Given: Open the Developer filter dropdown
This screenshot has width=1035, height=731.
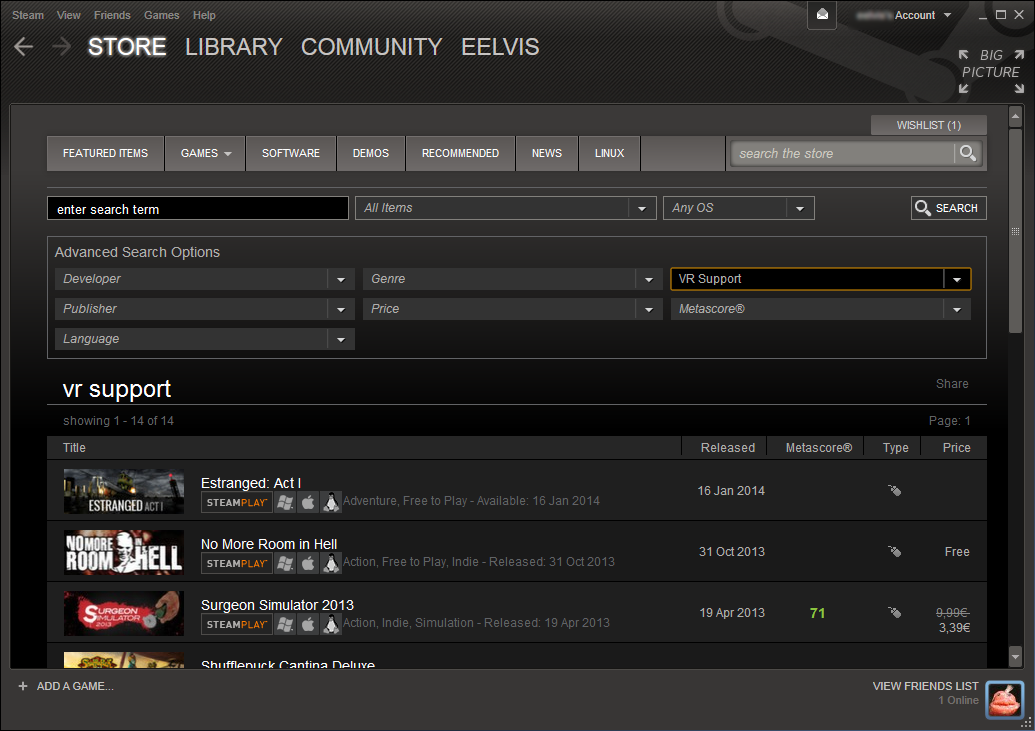Looking at the screenshot, I should pyautogui.click(x=205, y=279).
